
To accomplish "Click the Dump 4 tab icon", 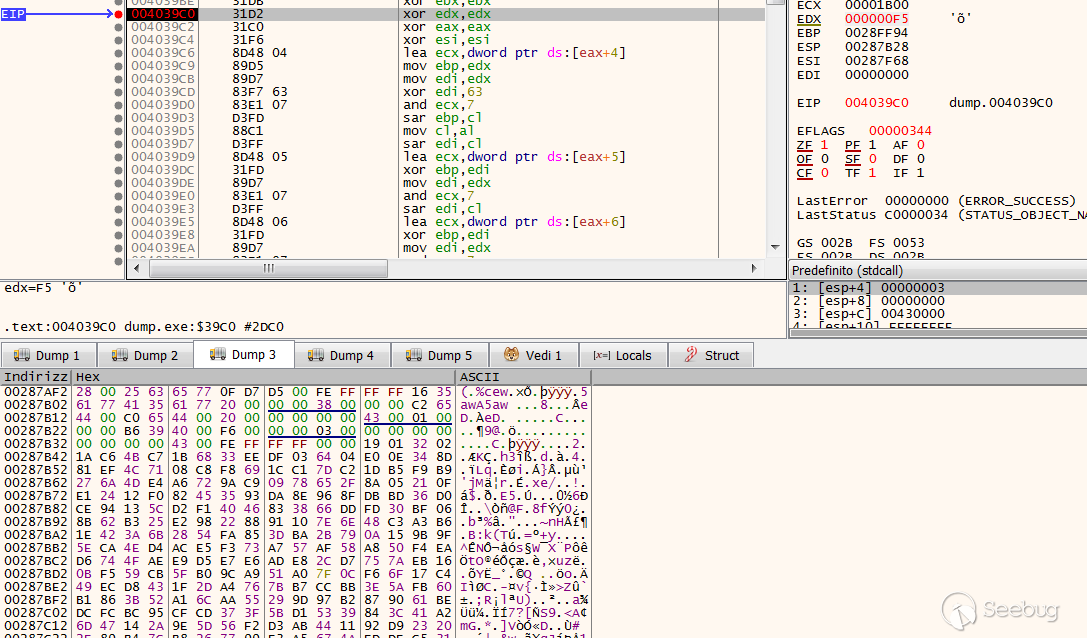I will [x=316, y=355].
